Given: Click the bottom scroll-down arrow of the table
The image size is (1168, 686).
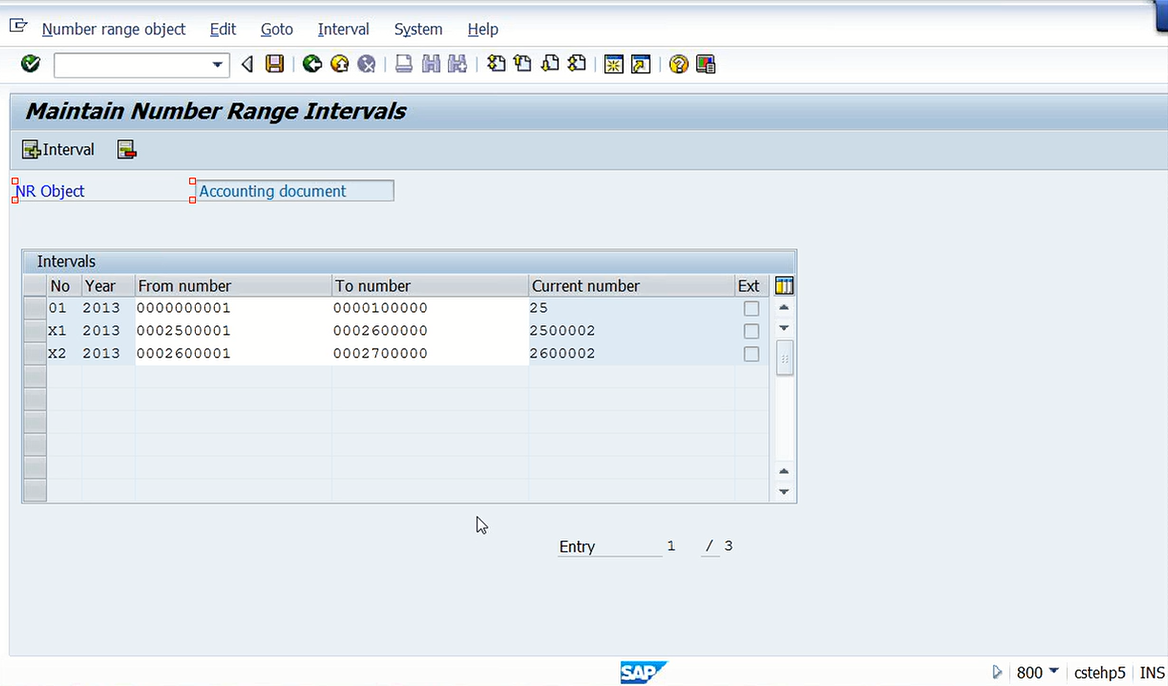Looking at the screenshot, I should tap(784, 492).
